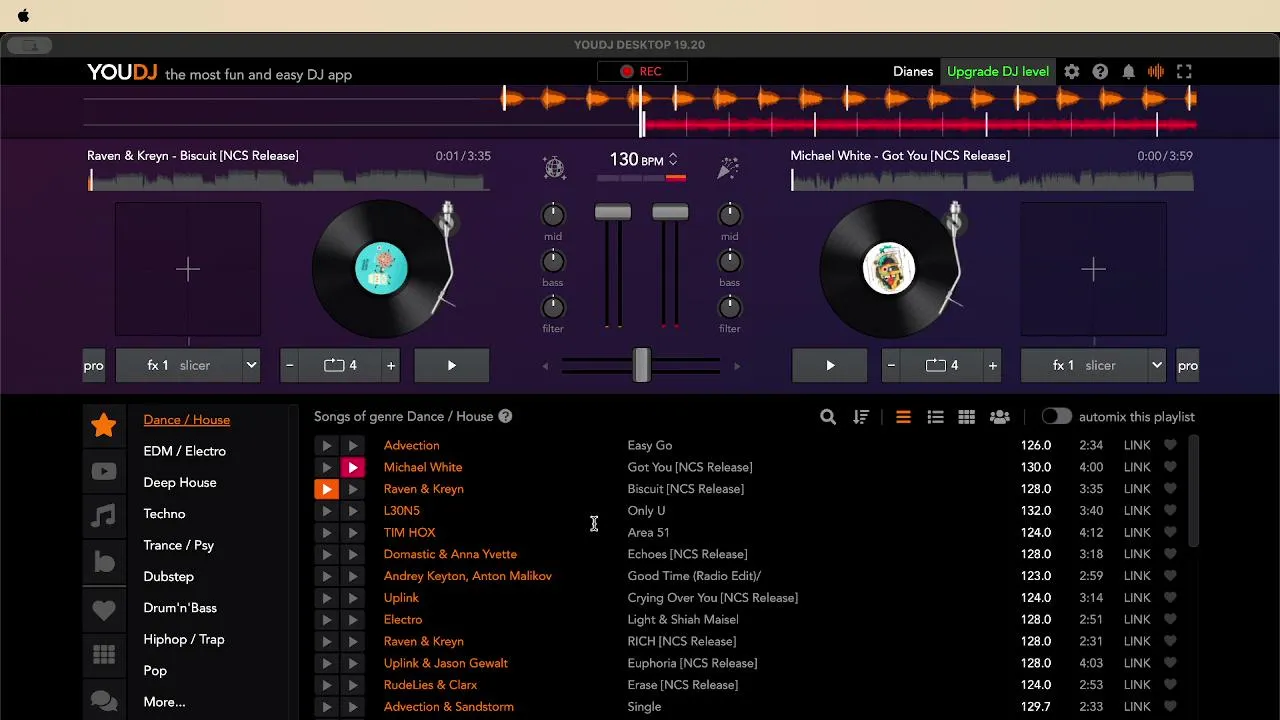The image size is (1280, 720).
Task: Select the Deep House genre
Action: [x=180, y=482]
